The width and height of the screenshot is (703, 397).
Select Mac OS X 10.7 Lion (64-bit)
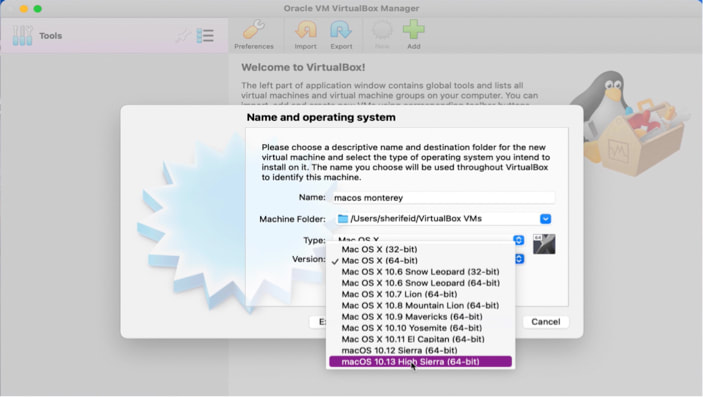[421, 294]
